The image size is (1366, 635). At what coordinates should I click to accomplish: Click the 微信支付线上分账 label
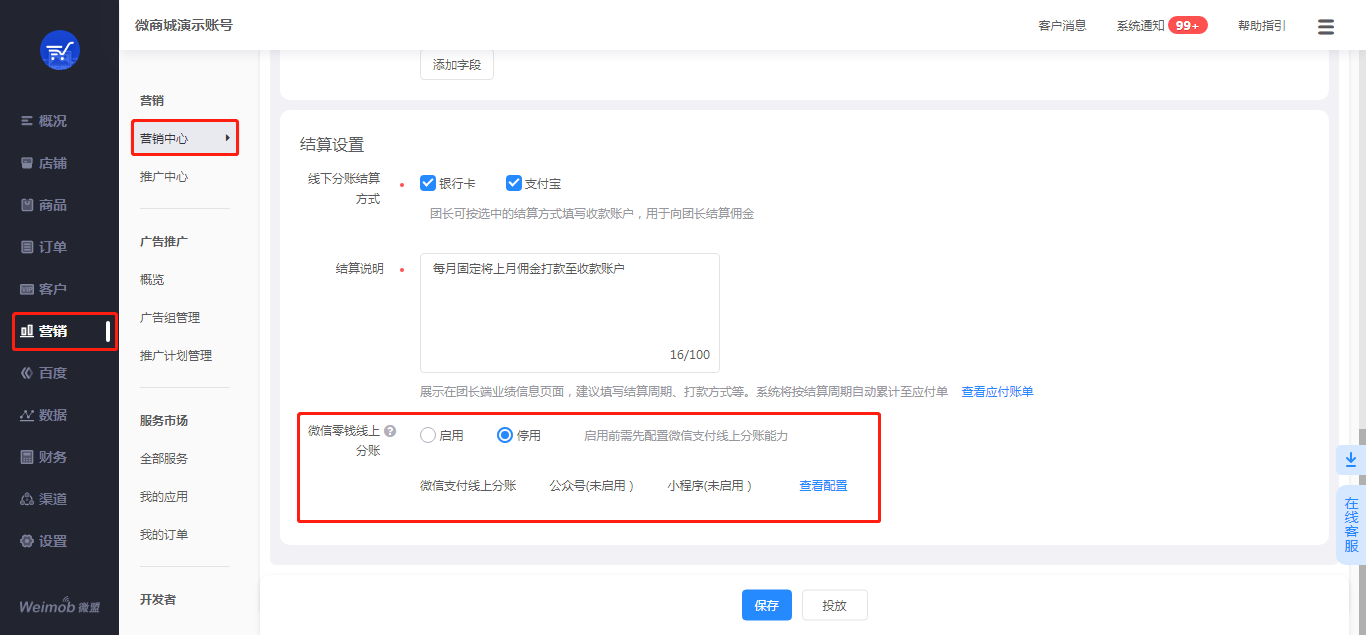468,486
